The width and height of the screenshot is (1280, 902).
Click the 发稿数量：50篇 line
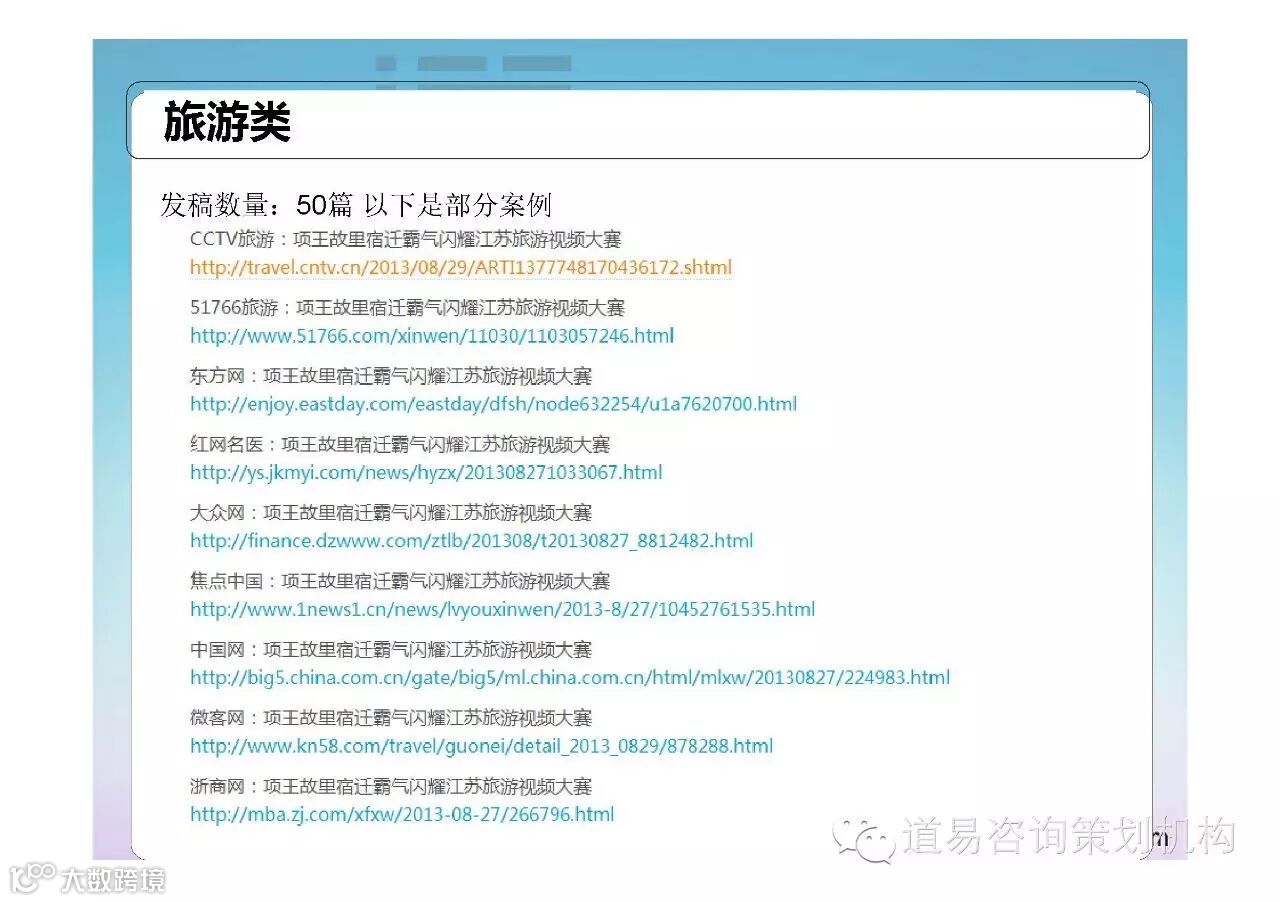[x=356, y=206]
